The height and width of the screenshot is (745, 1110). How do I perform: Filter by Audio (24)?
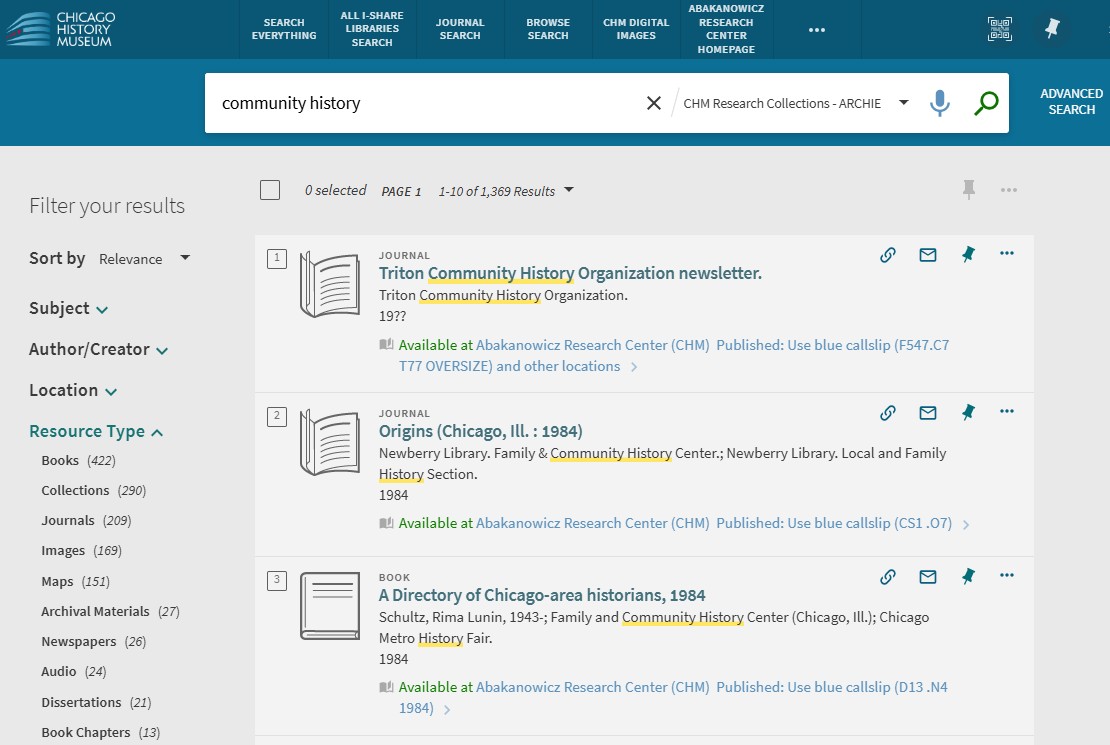(74, 671)
